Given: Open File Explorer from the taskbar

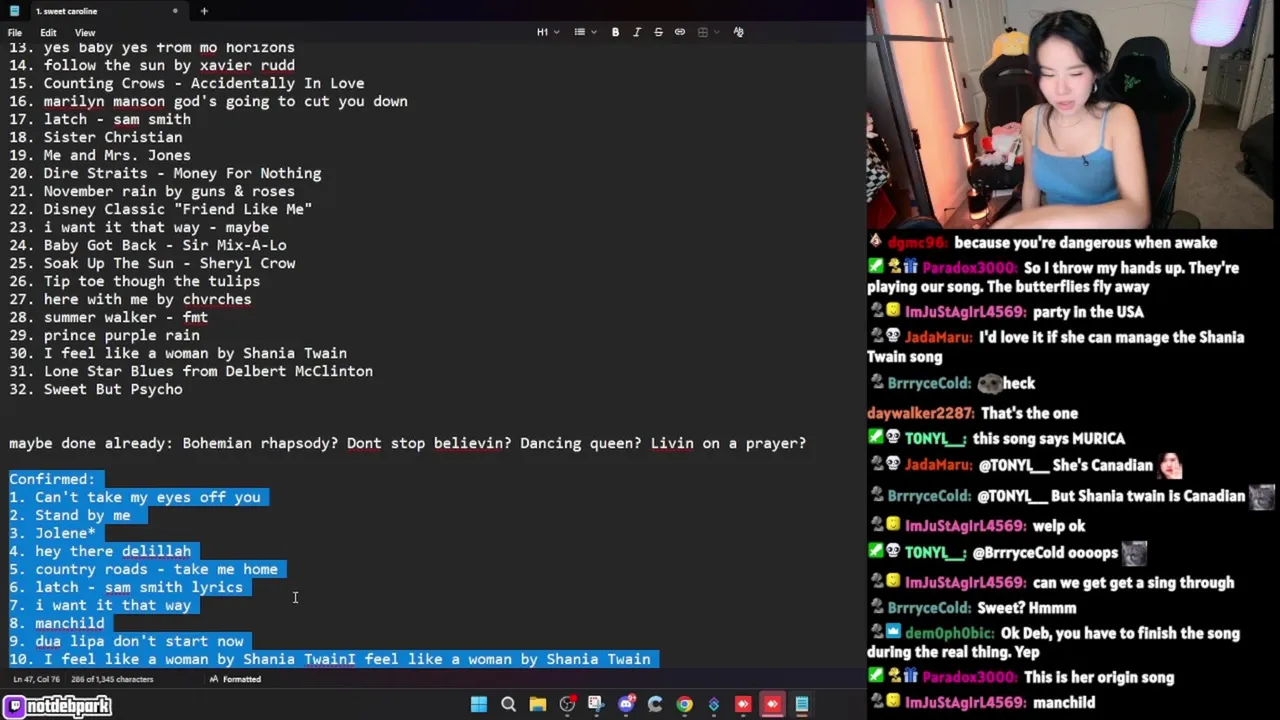Looking at the screenshot, I should tap(537, 705).
